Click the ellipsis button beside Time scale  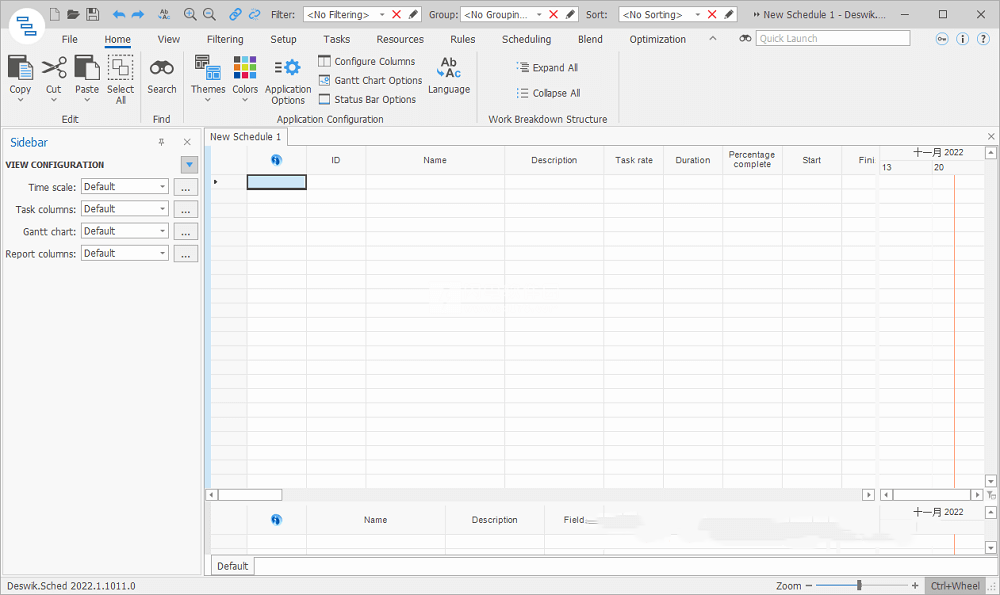click(x=186, y=187)
